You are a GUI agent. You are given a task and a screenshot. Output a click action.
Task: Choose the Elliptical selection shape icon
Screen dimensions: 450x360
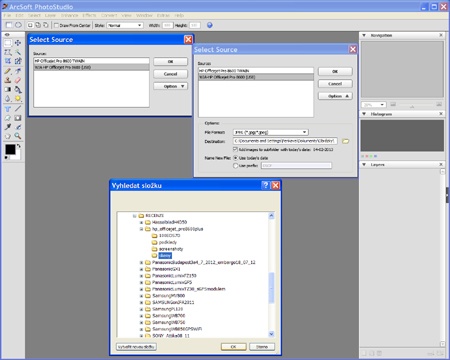pyautogui.click(x=18, y=25)
